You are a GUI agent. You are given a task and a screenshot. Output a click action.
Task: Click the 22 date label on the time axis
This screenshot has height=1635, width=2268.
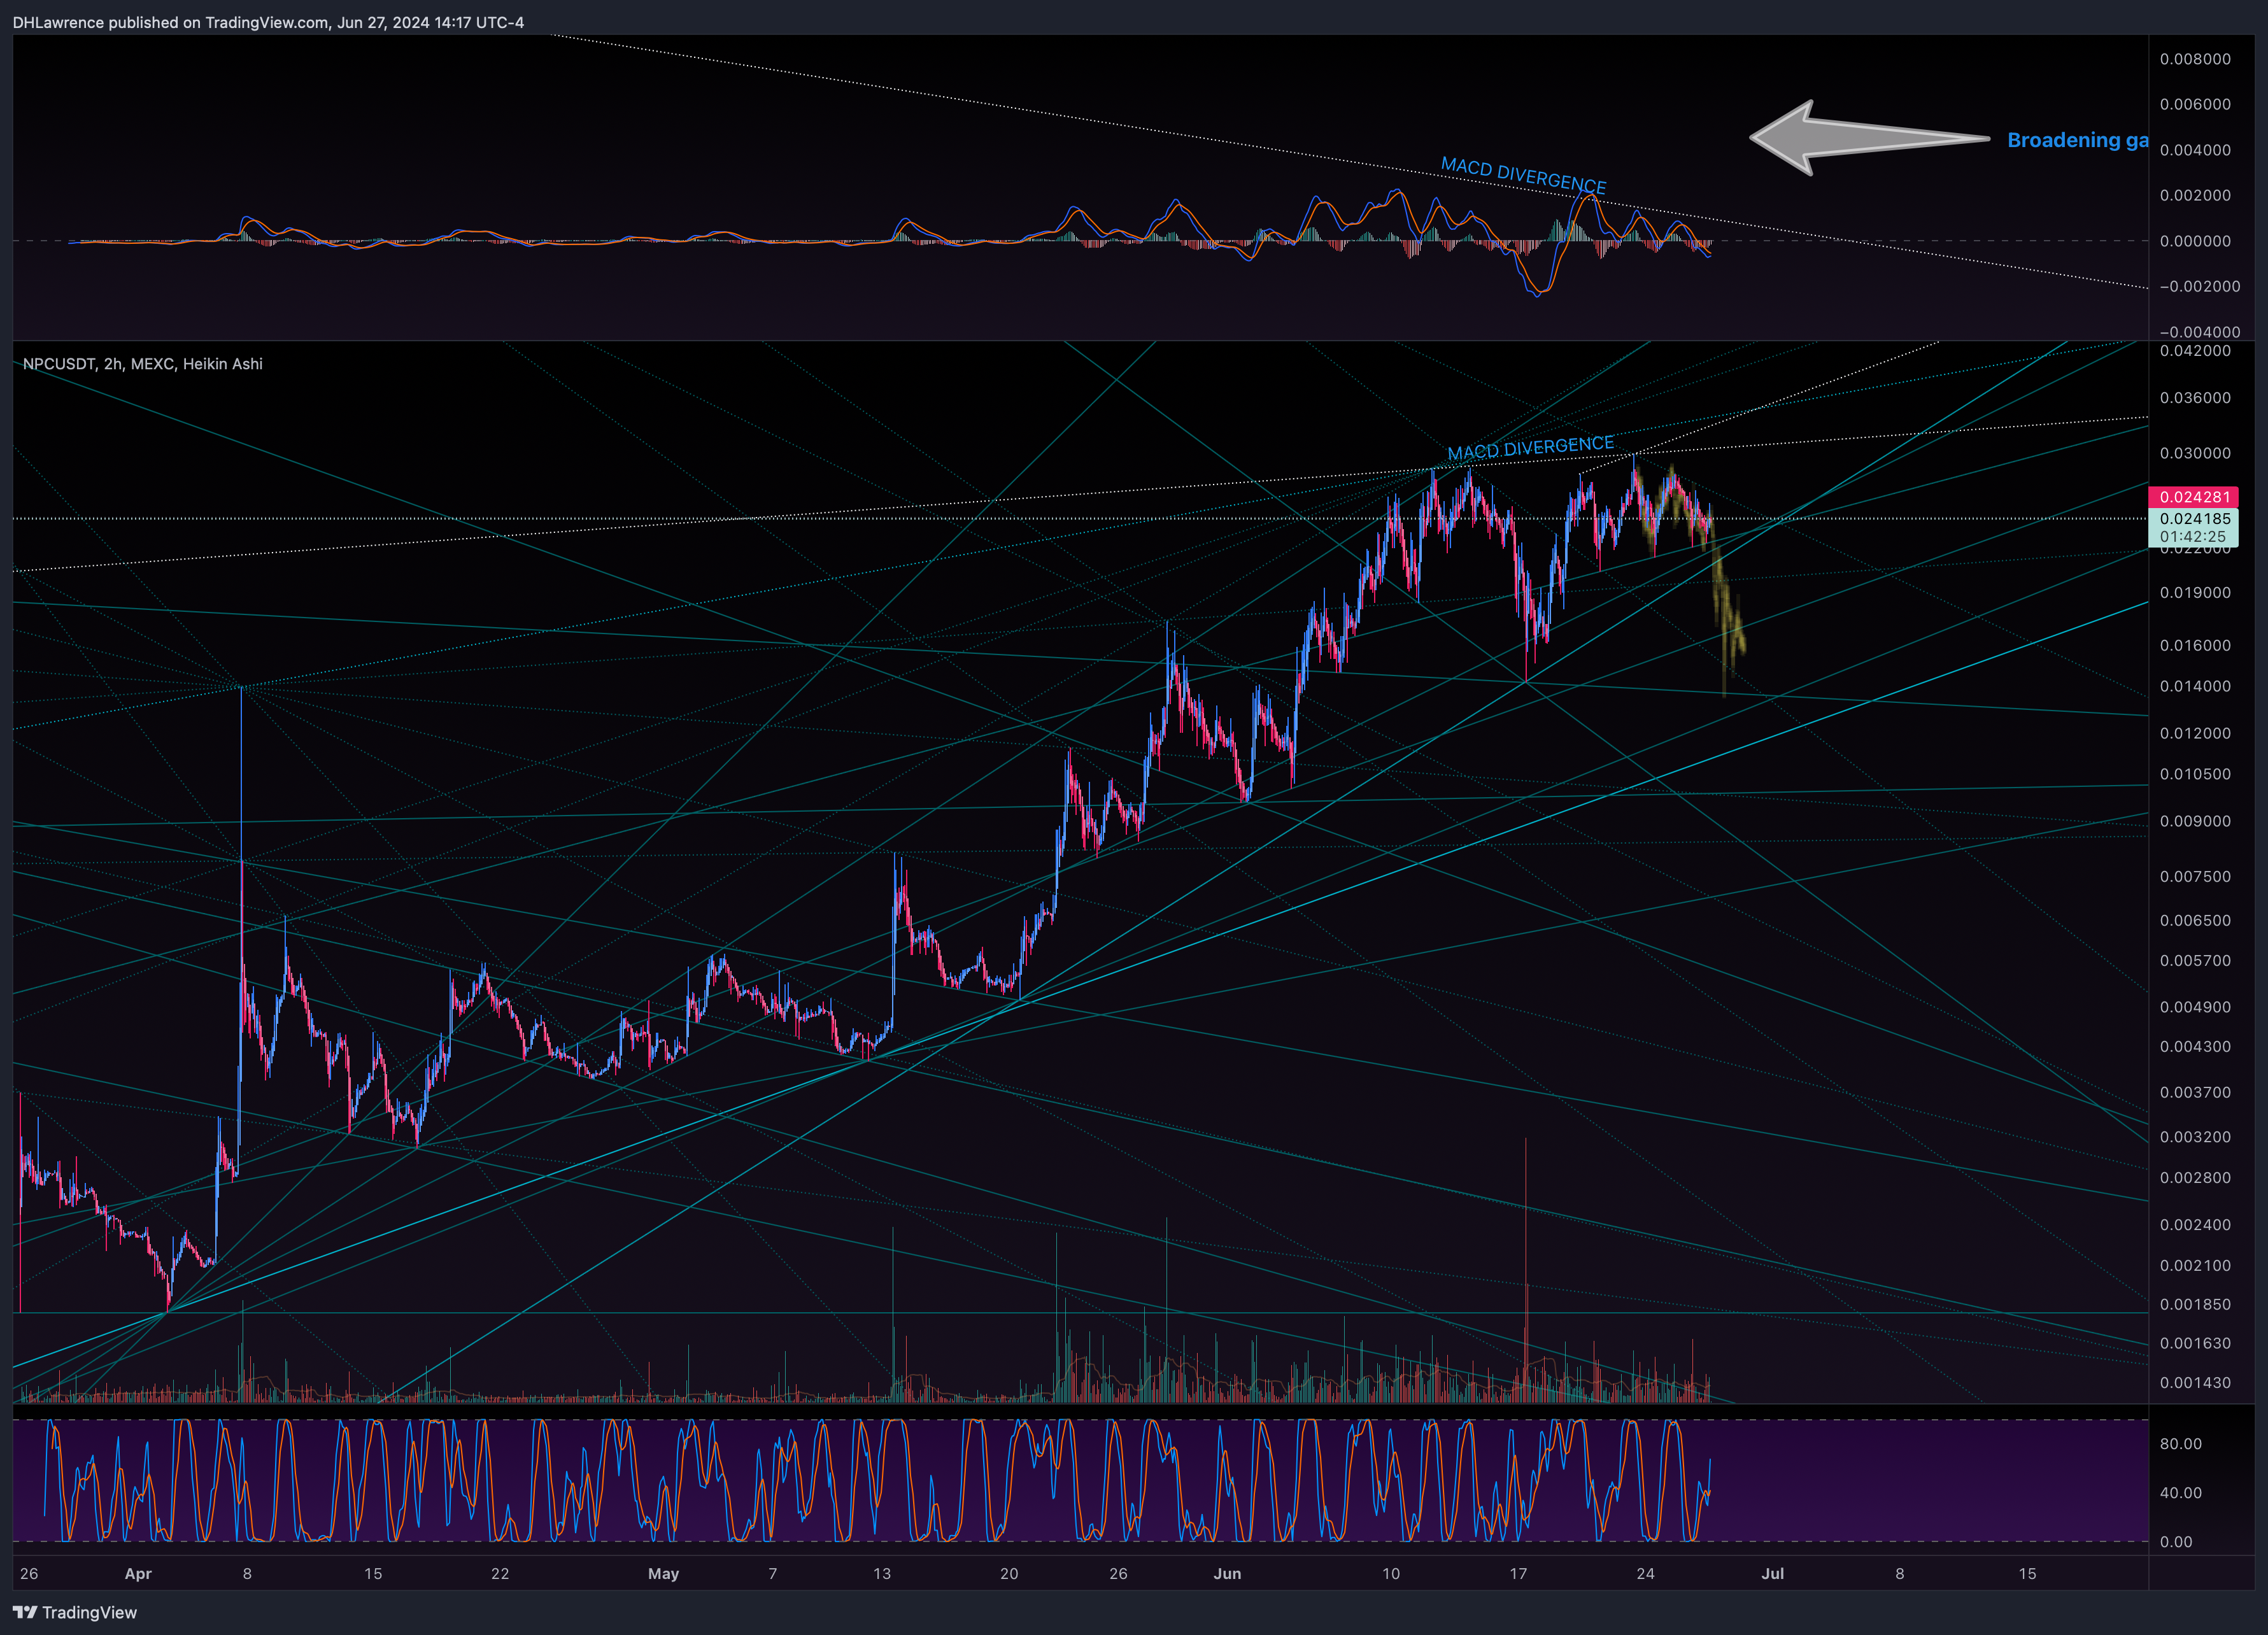tap(500, 1574)
